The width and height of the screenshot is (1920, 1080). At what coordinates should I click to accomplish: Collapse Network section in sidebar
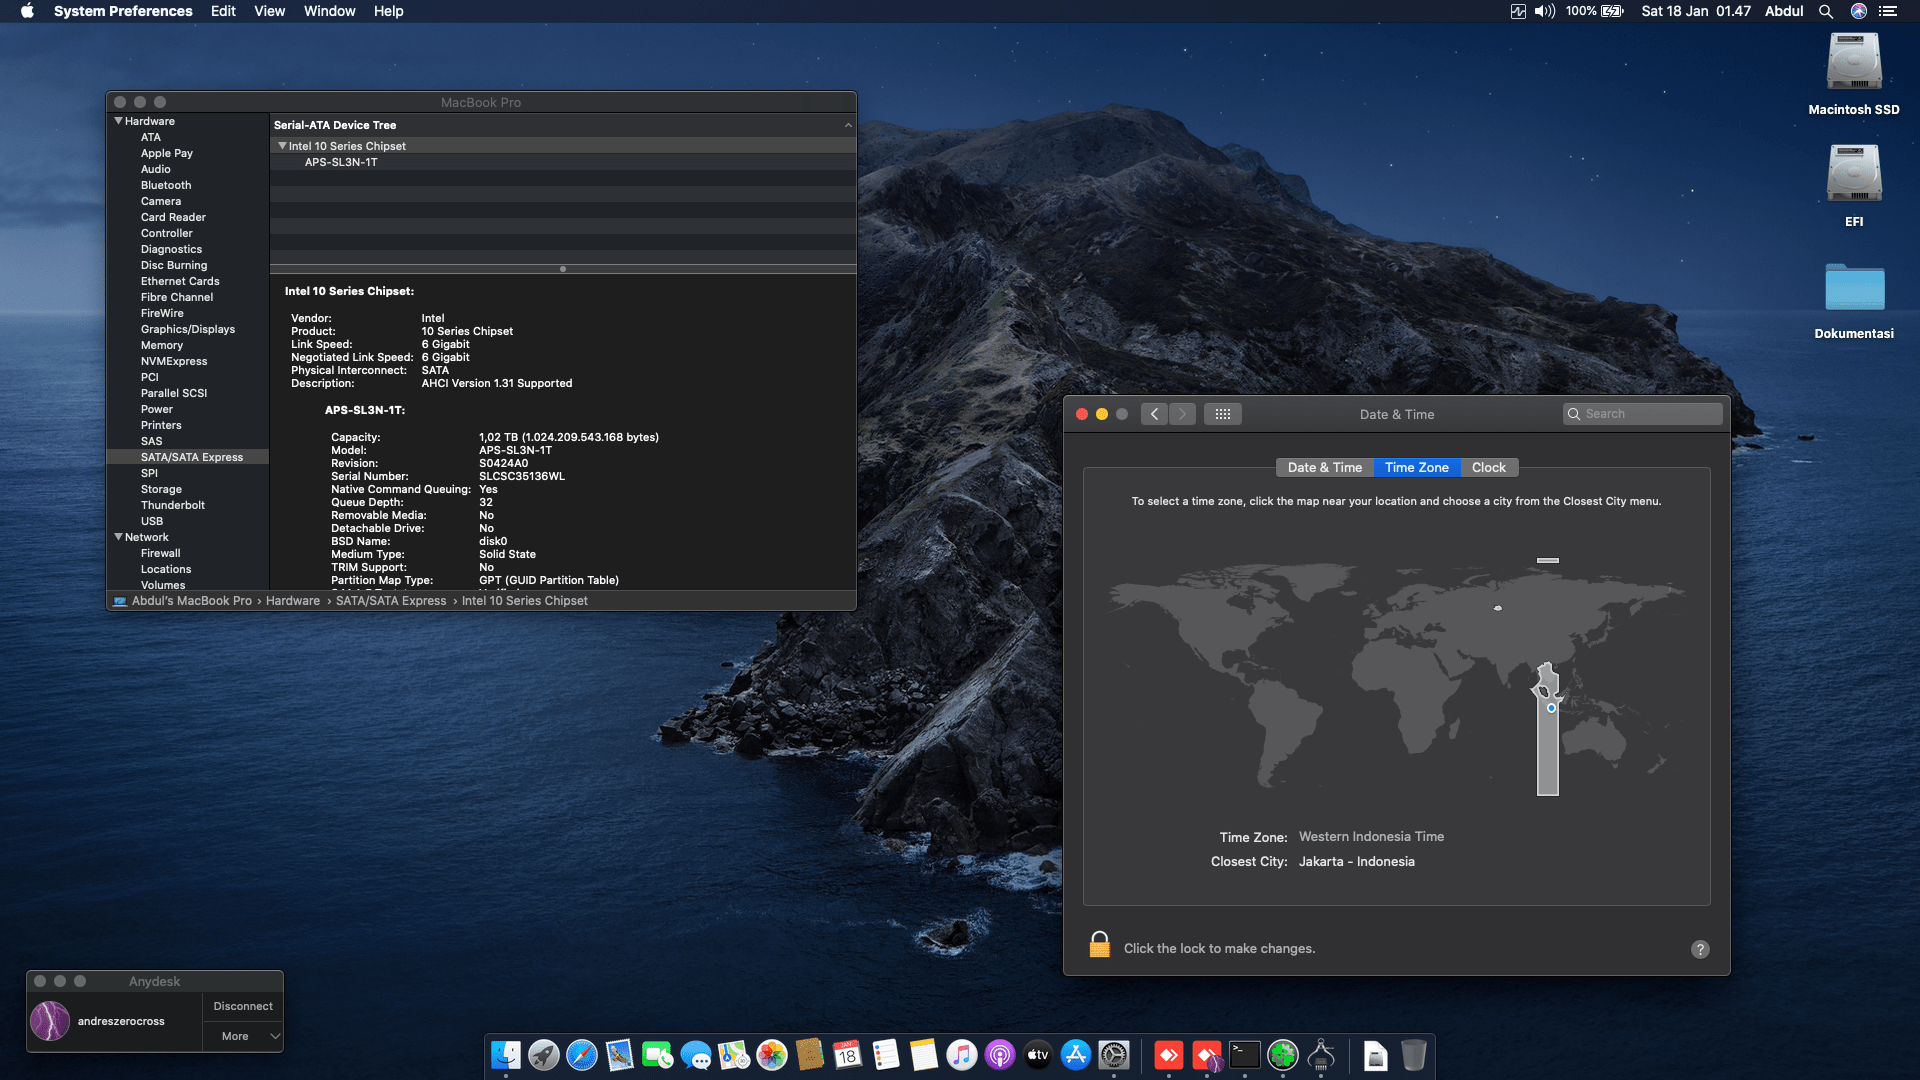click(x=118, y=537)
